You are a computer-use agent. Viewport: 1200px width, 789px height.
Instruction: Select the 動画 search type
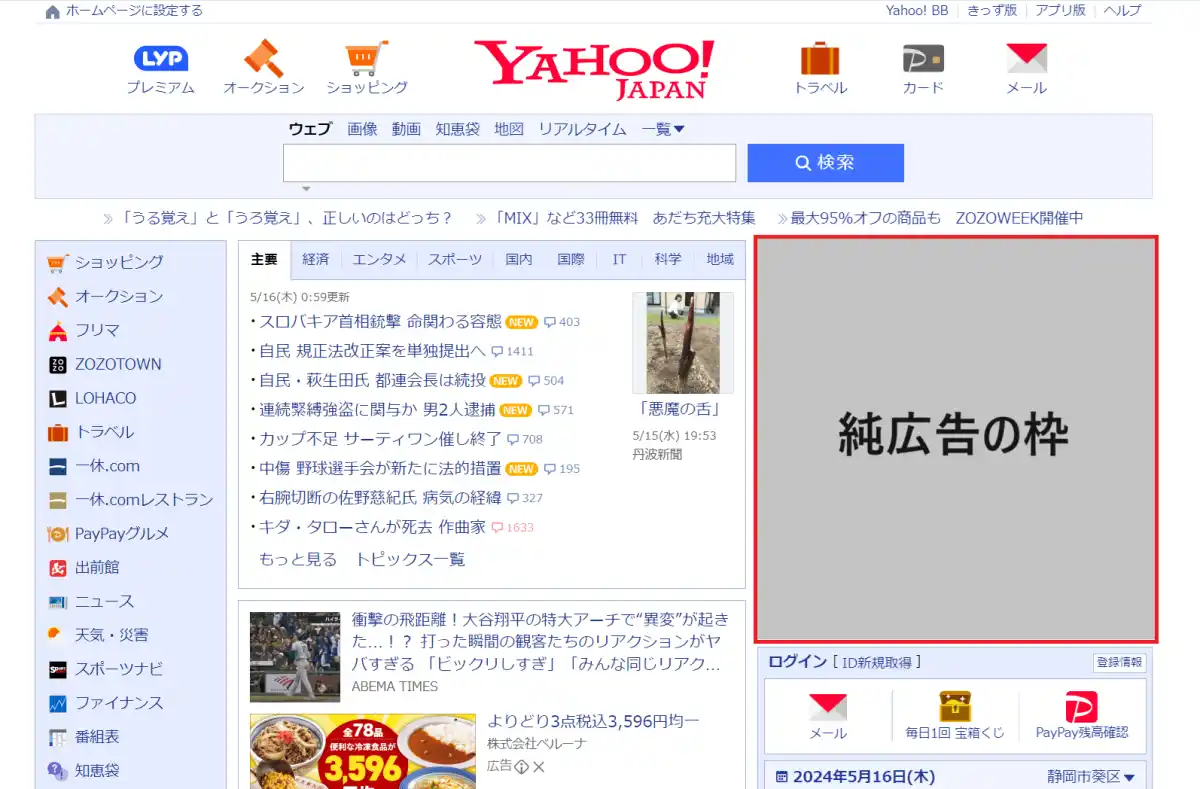coord(406,129)
